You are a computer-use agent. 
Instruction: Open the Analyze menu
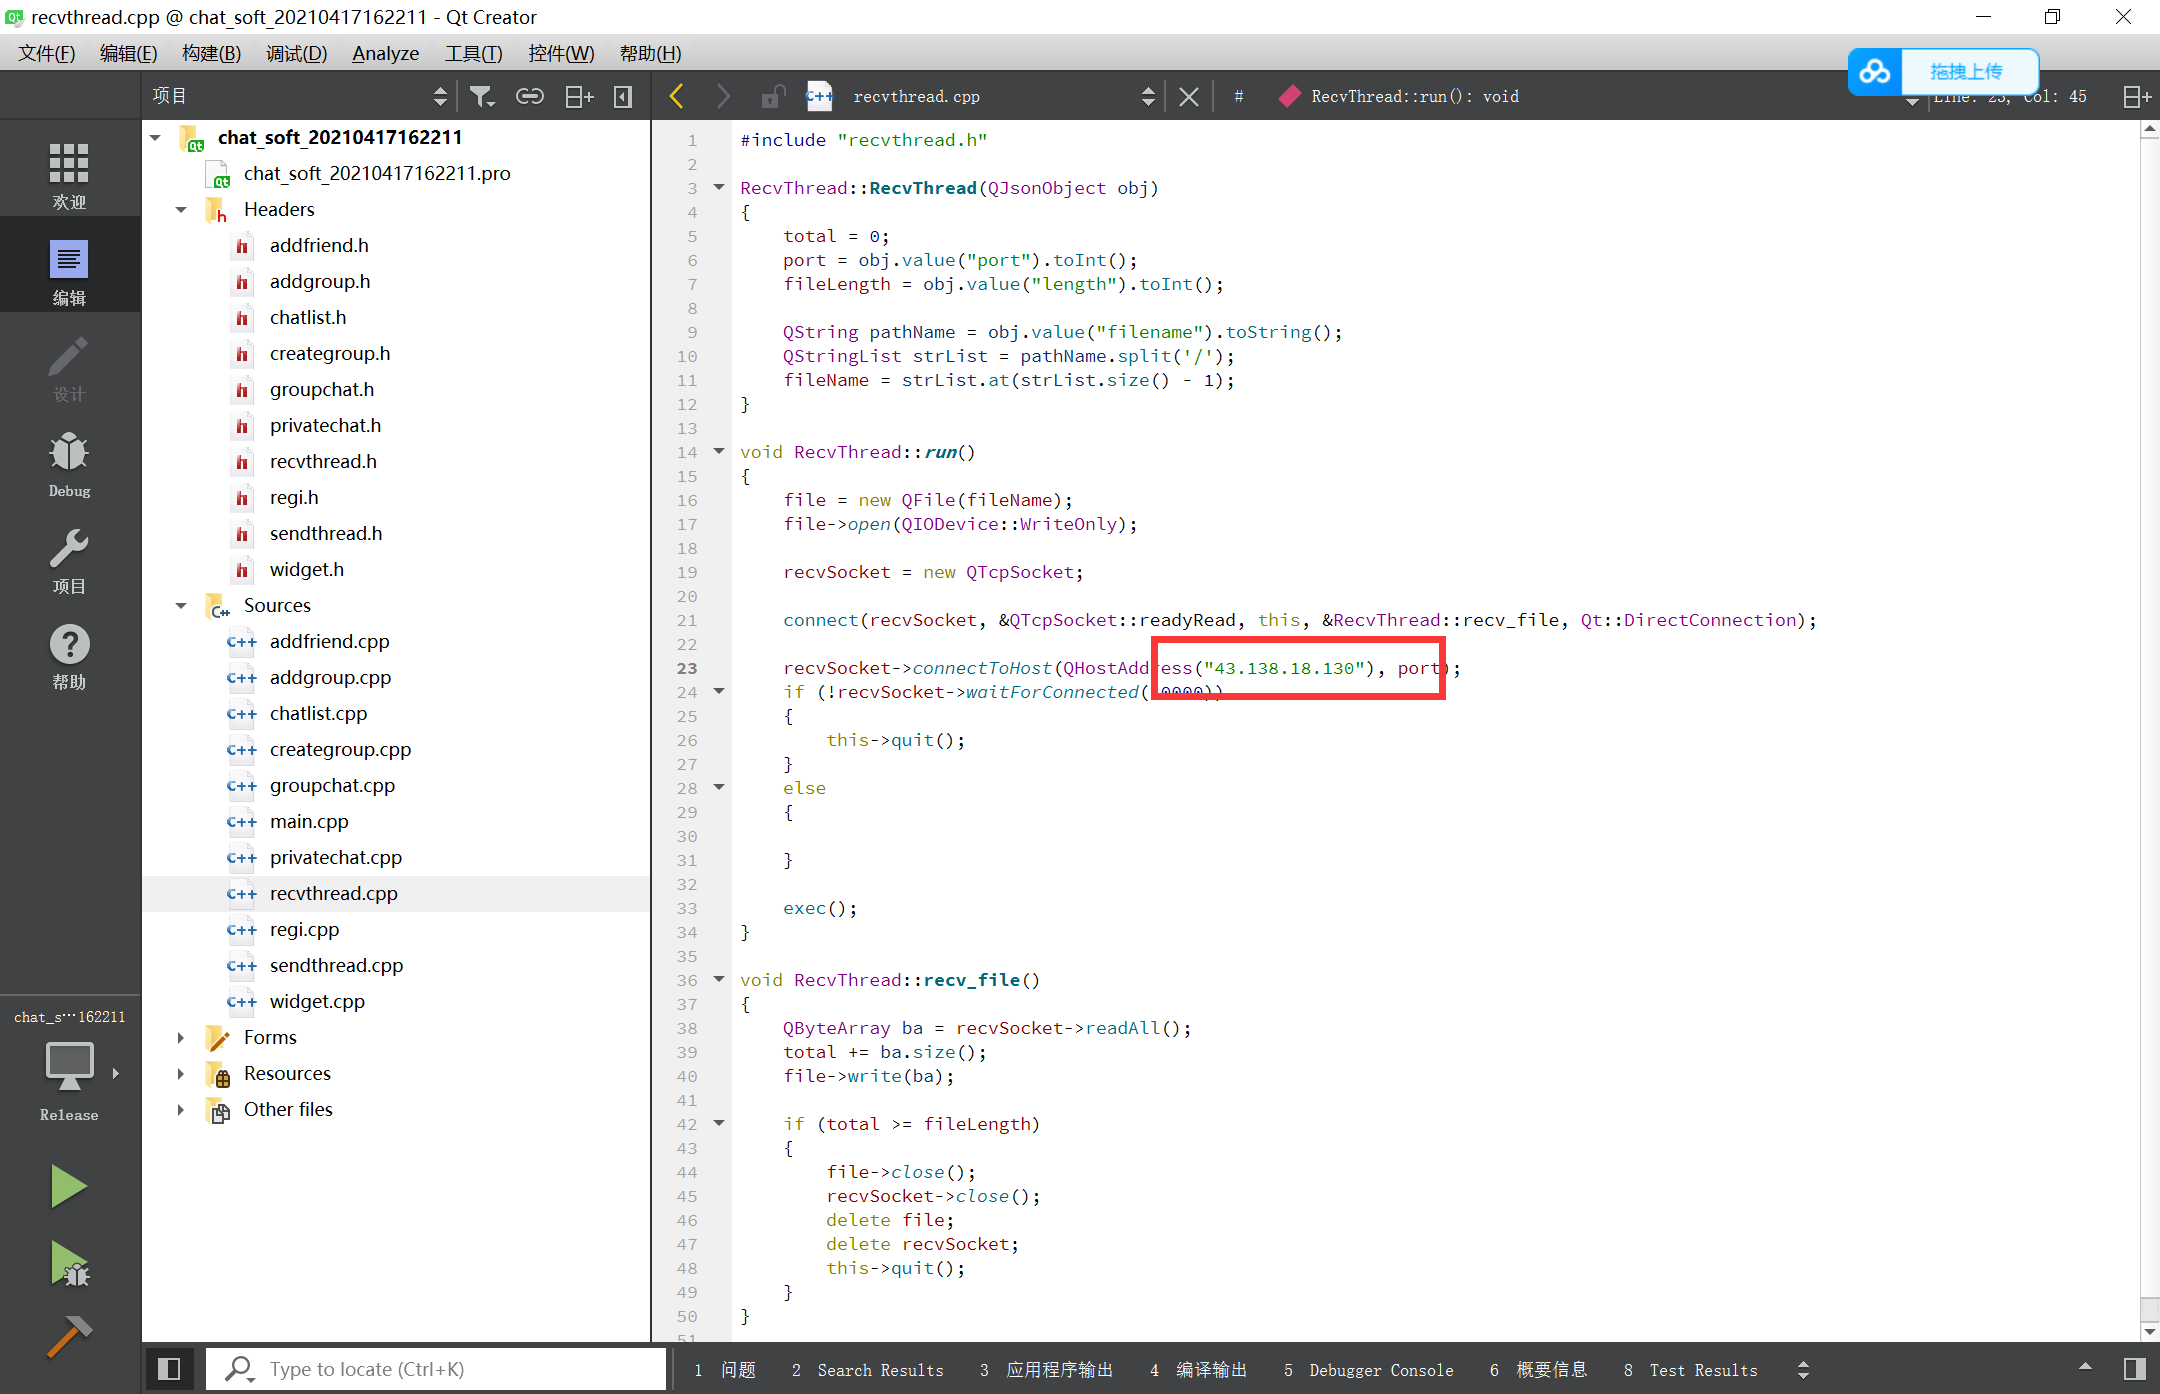pyautogui.click(x=385, y=53)
